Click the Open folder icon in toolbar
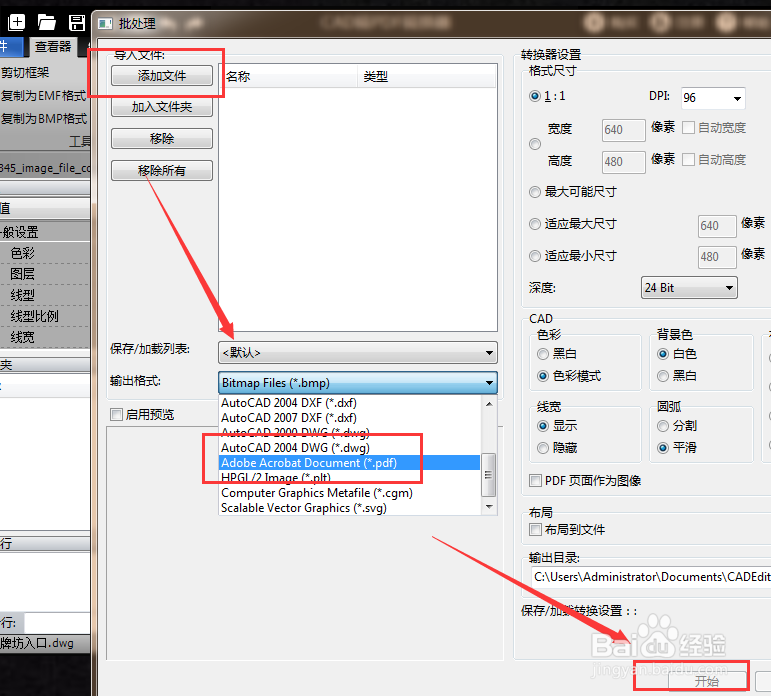Image resolution: width=771 pixels, height=696 pixels. [47, 22]
